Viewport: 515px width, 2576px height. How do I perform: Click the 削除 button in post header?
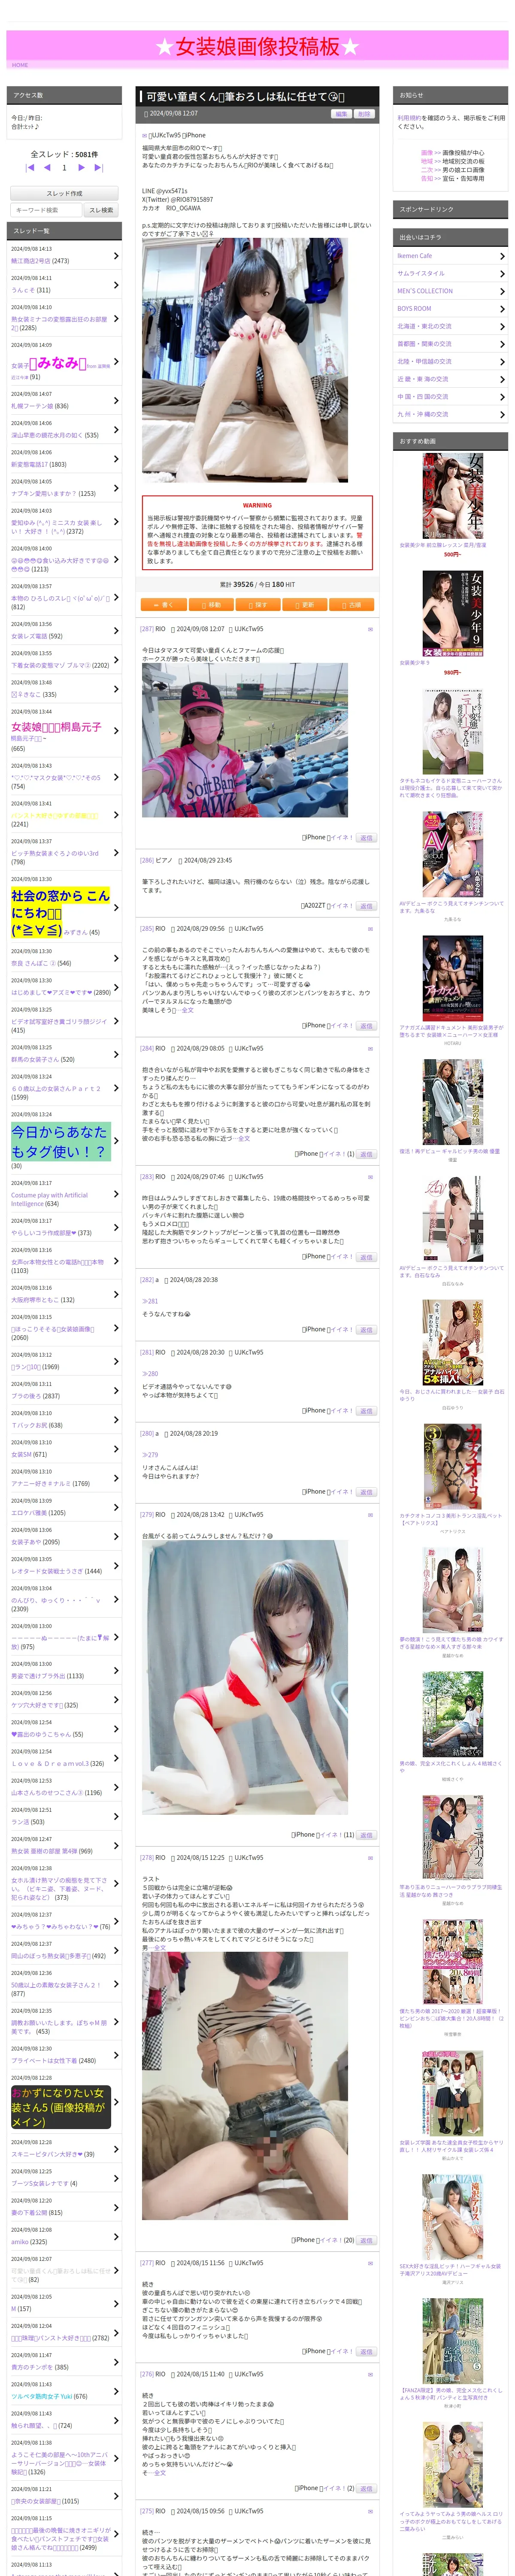[x=364, y=114]
